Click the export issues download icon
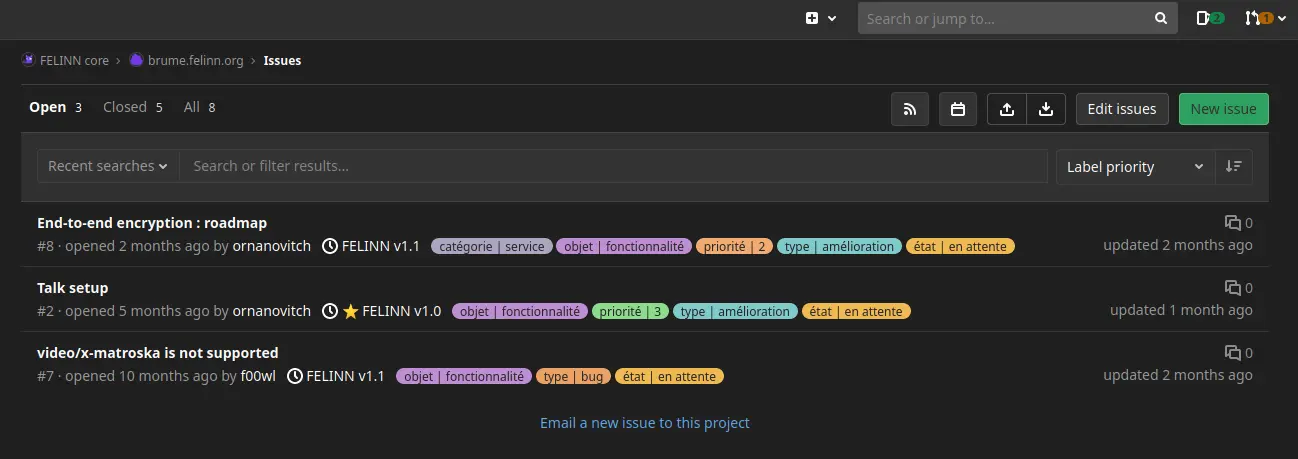 (x=1045, y=109)
